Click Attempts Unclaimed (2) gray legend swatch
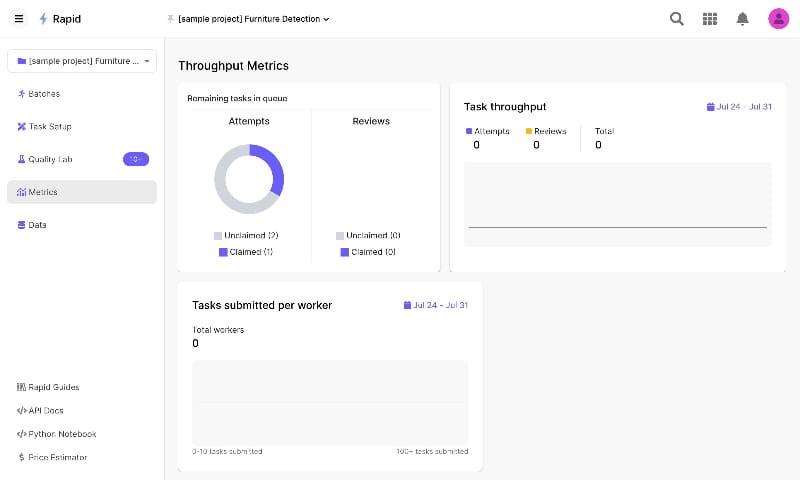Image resolution: width=800 pixels, height=480 pixels. coord(218,236)
